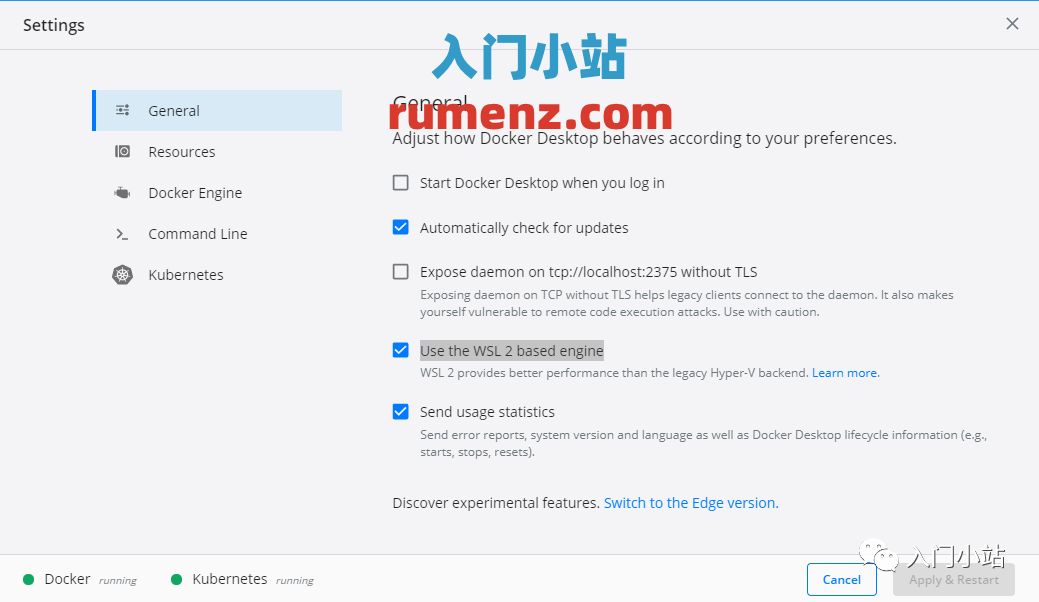Click the Kubernetes wheel icon
Image resolution: width=1039 pixels, height=602 pixels.
[x=123, y=275]
